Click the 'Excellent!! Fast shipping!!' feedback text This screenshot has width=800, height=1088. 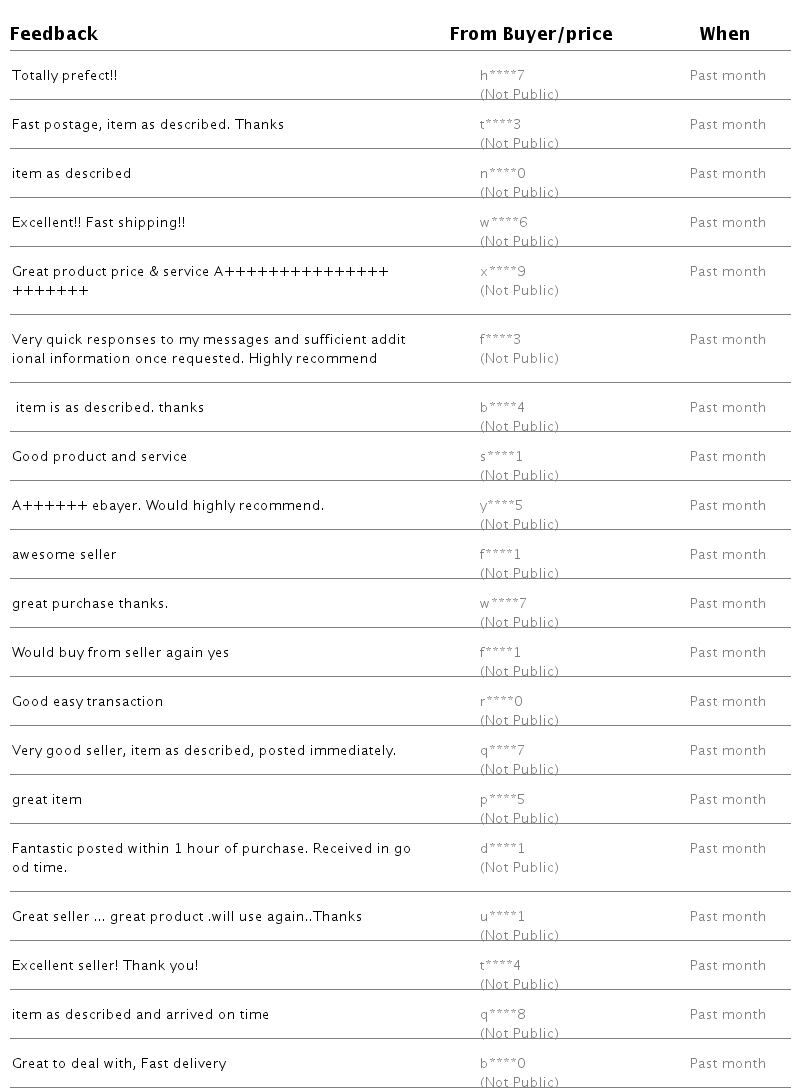[98, 222]
